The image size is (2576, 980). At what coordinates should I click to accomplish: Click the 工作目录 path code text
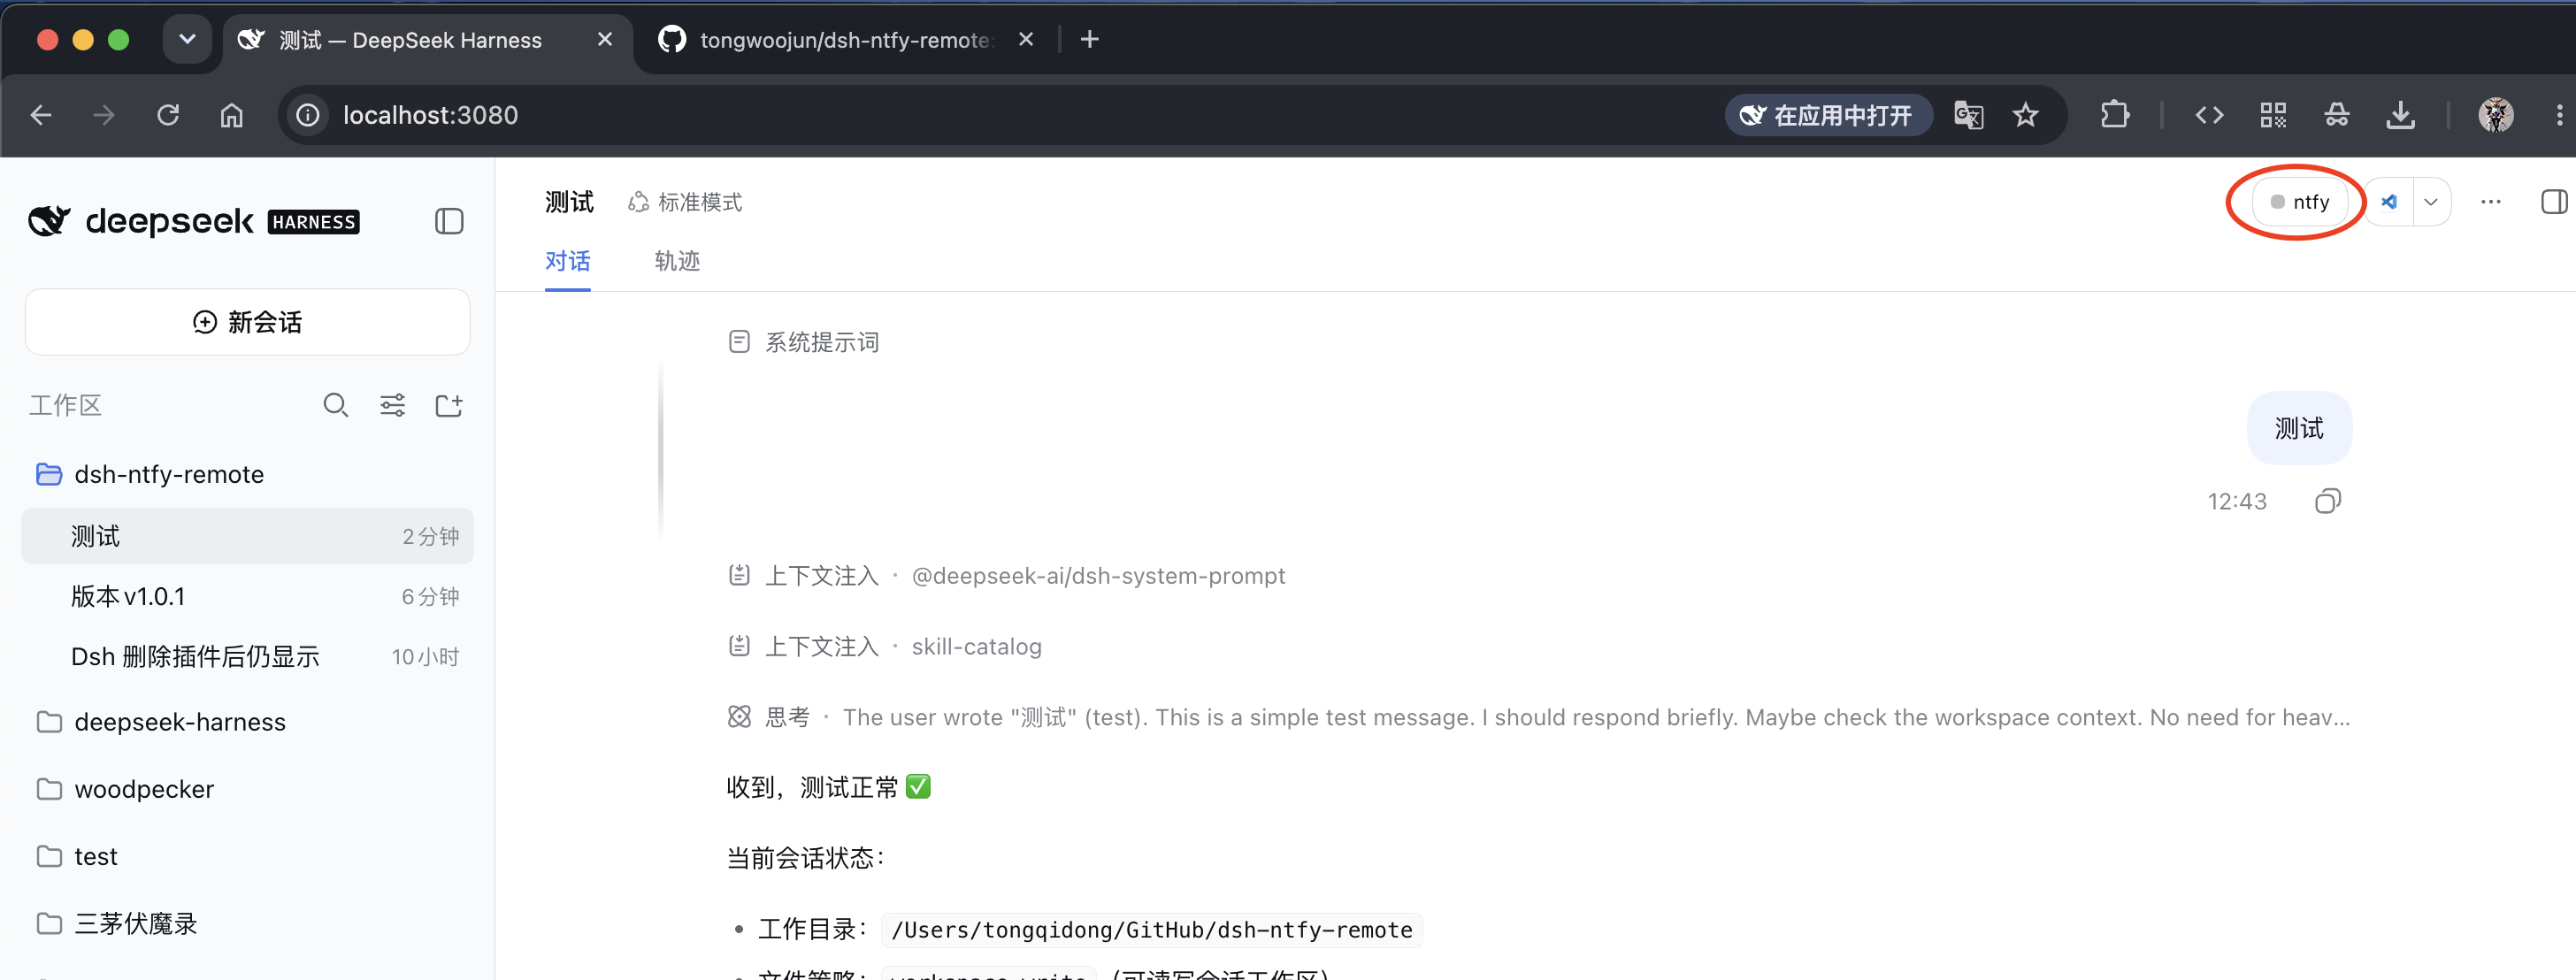1151,930
